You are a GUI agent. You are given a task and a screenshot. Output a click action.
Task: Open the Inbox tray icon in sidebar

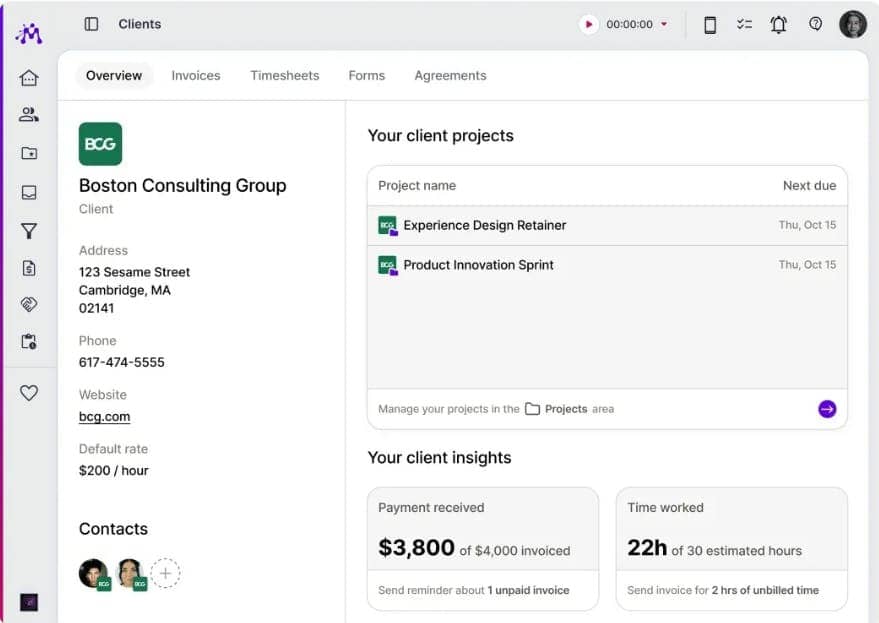click(29, 192)
